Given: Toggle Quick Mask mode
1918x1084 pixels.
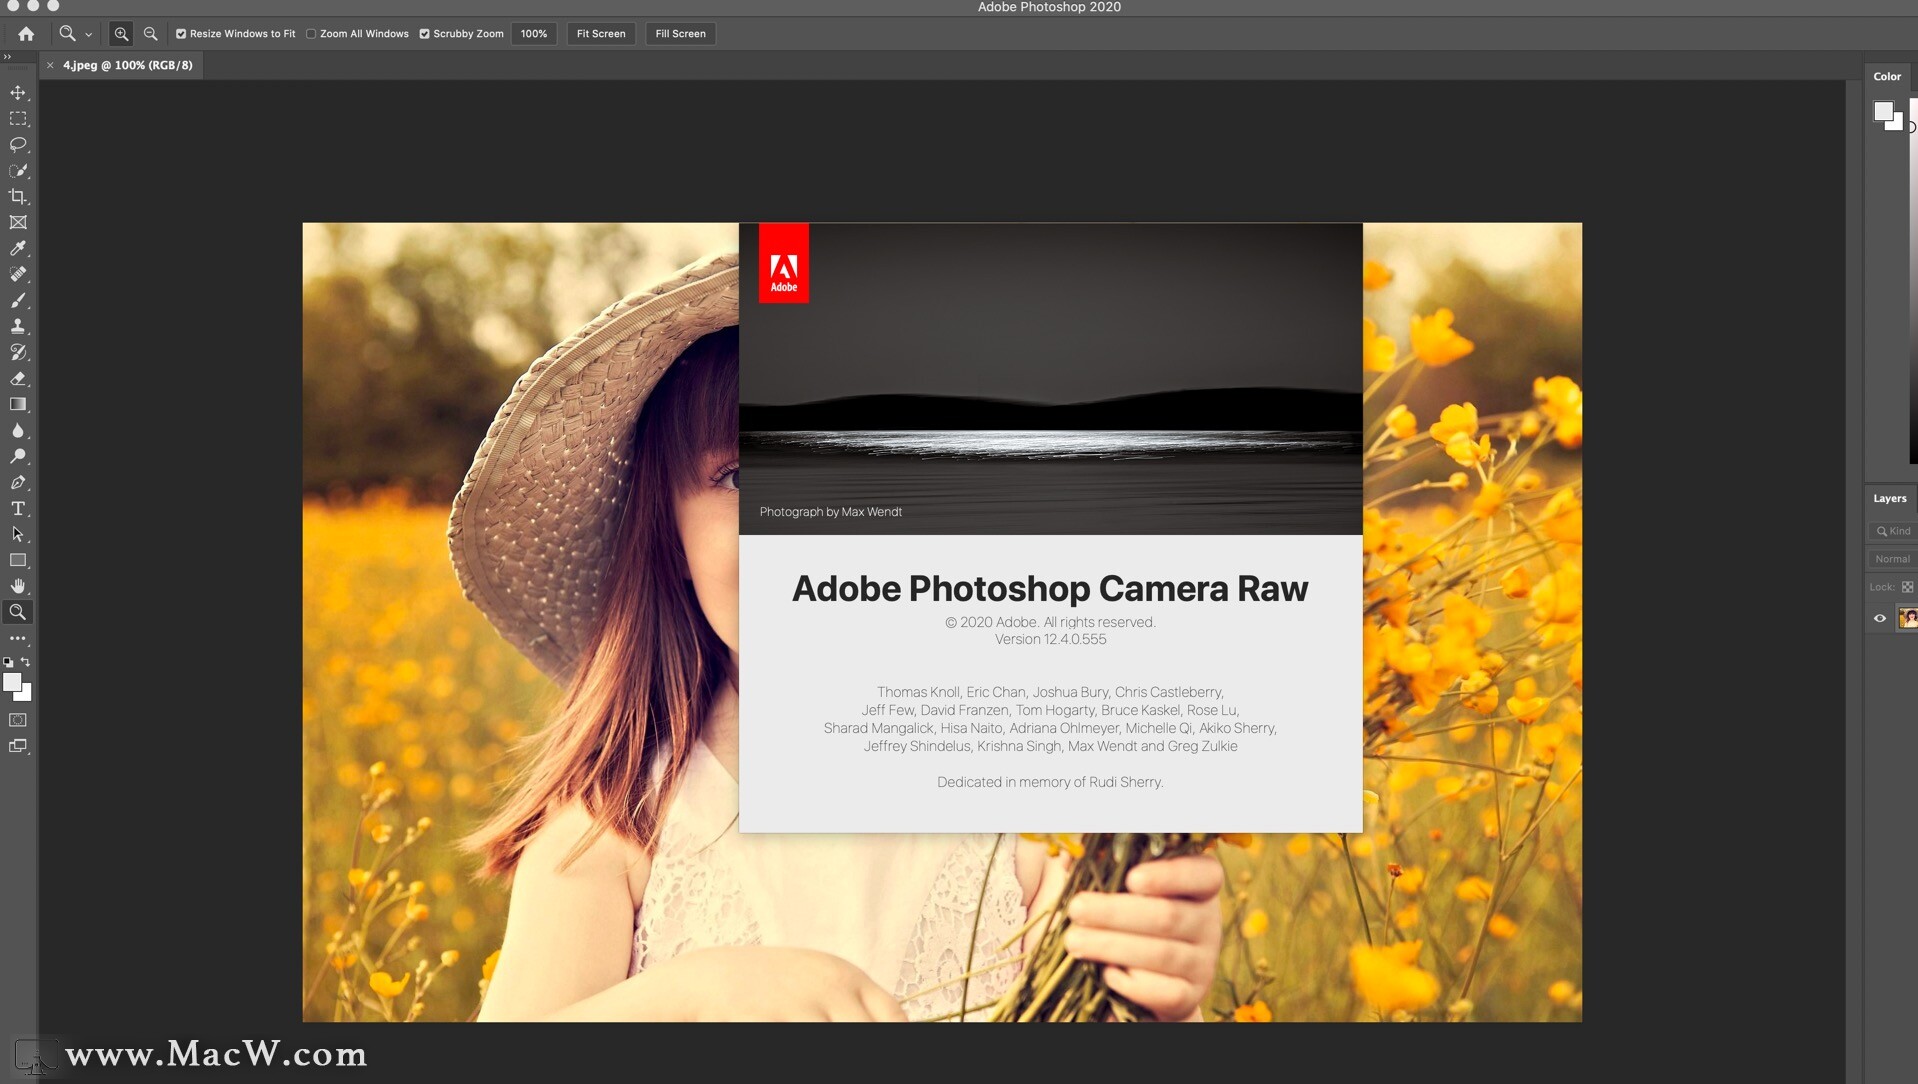Looking at the screenshot, I should pos(18,720).
